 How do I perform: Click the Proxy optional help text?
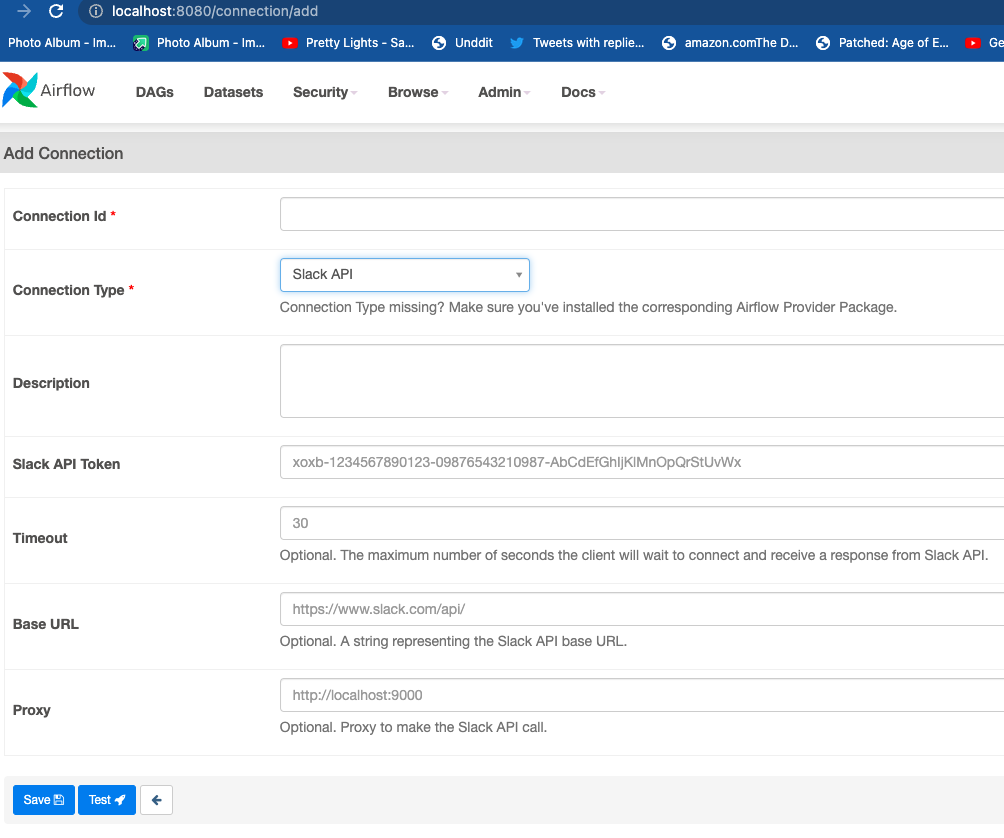point(413,727)
